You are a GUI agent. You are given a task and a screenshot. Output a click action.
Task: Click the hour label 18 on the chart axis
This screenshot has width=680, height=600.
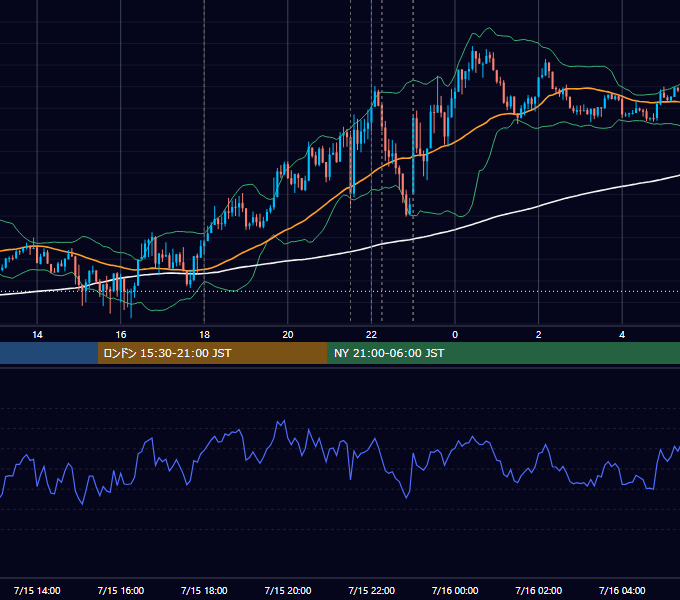[204, 335]
